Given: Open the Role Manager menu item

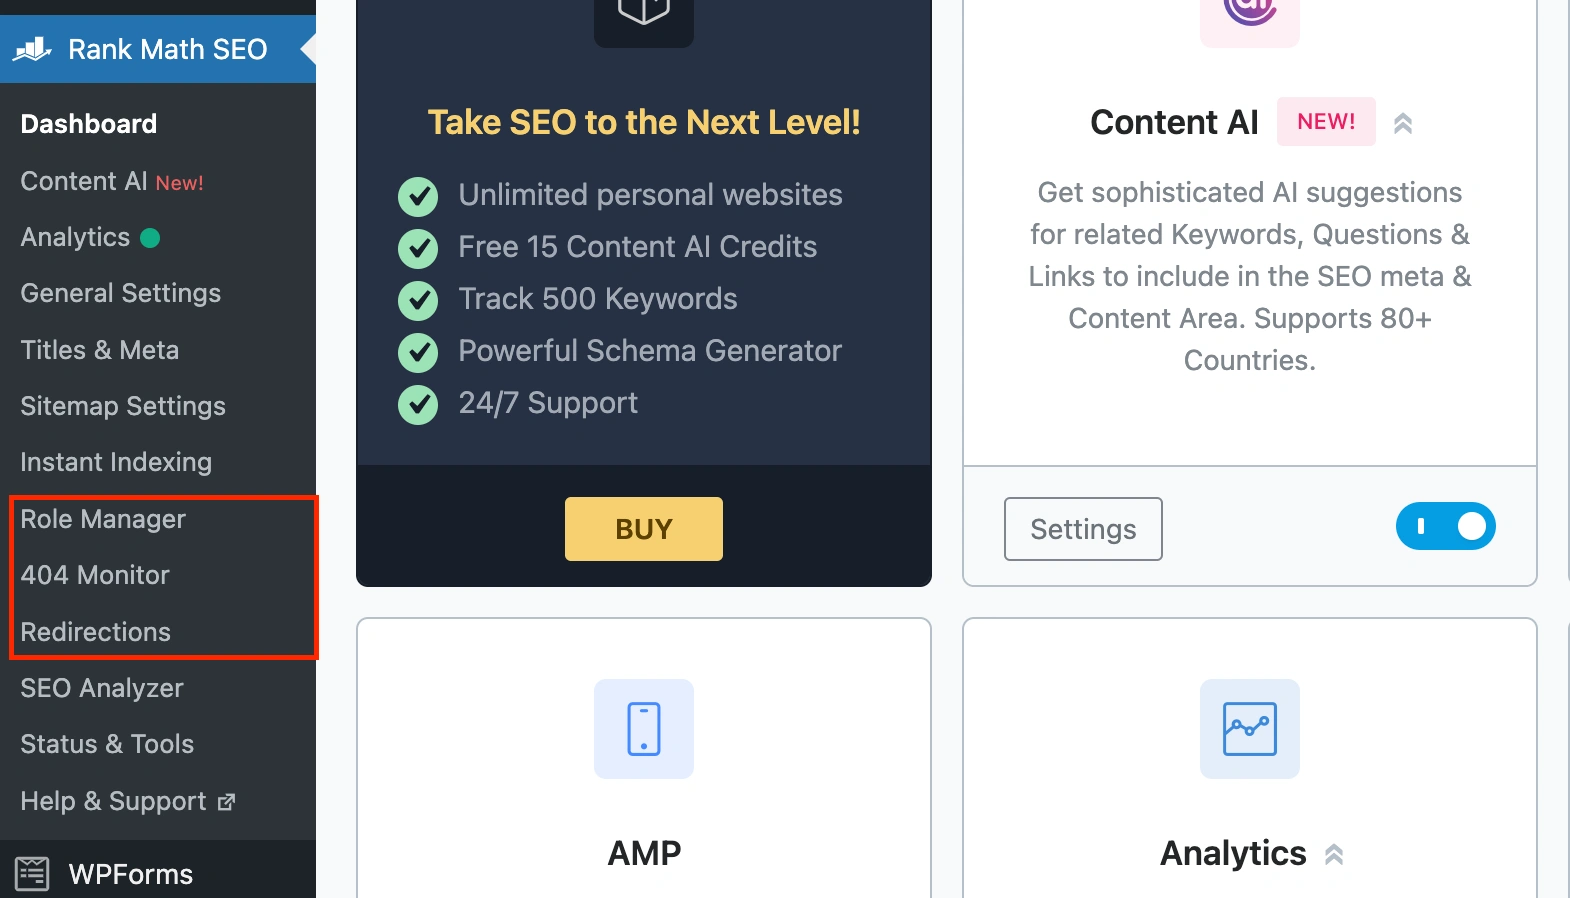Looking at the screenshot, I should 103,519.
